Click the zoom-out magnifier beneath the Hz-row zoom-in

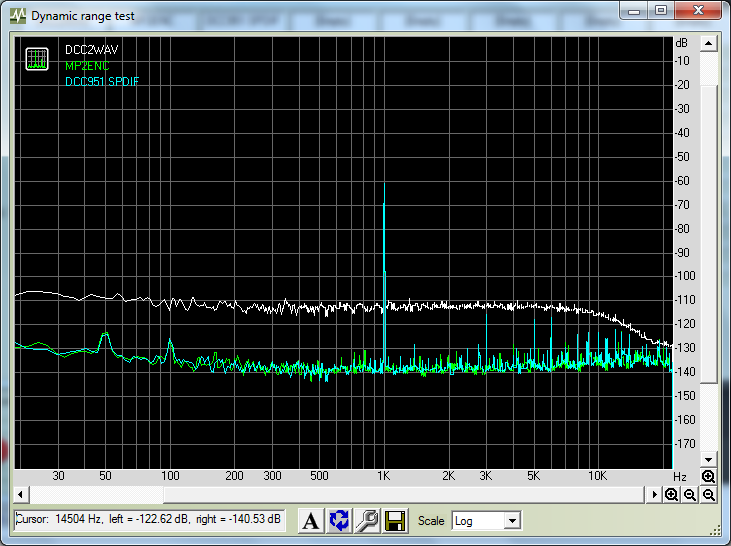(709, 495)
